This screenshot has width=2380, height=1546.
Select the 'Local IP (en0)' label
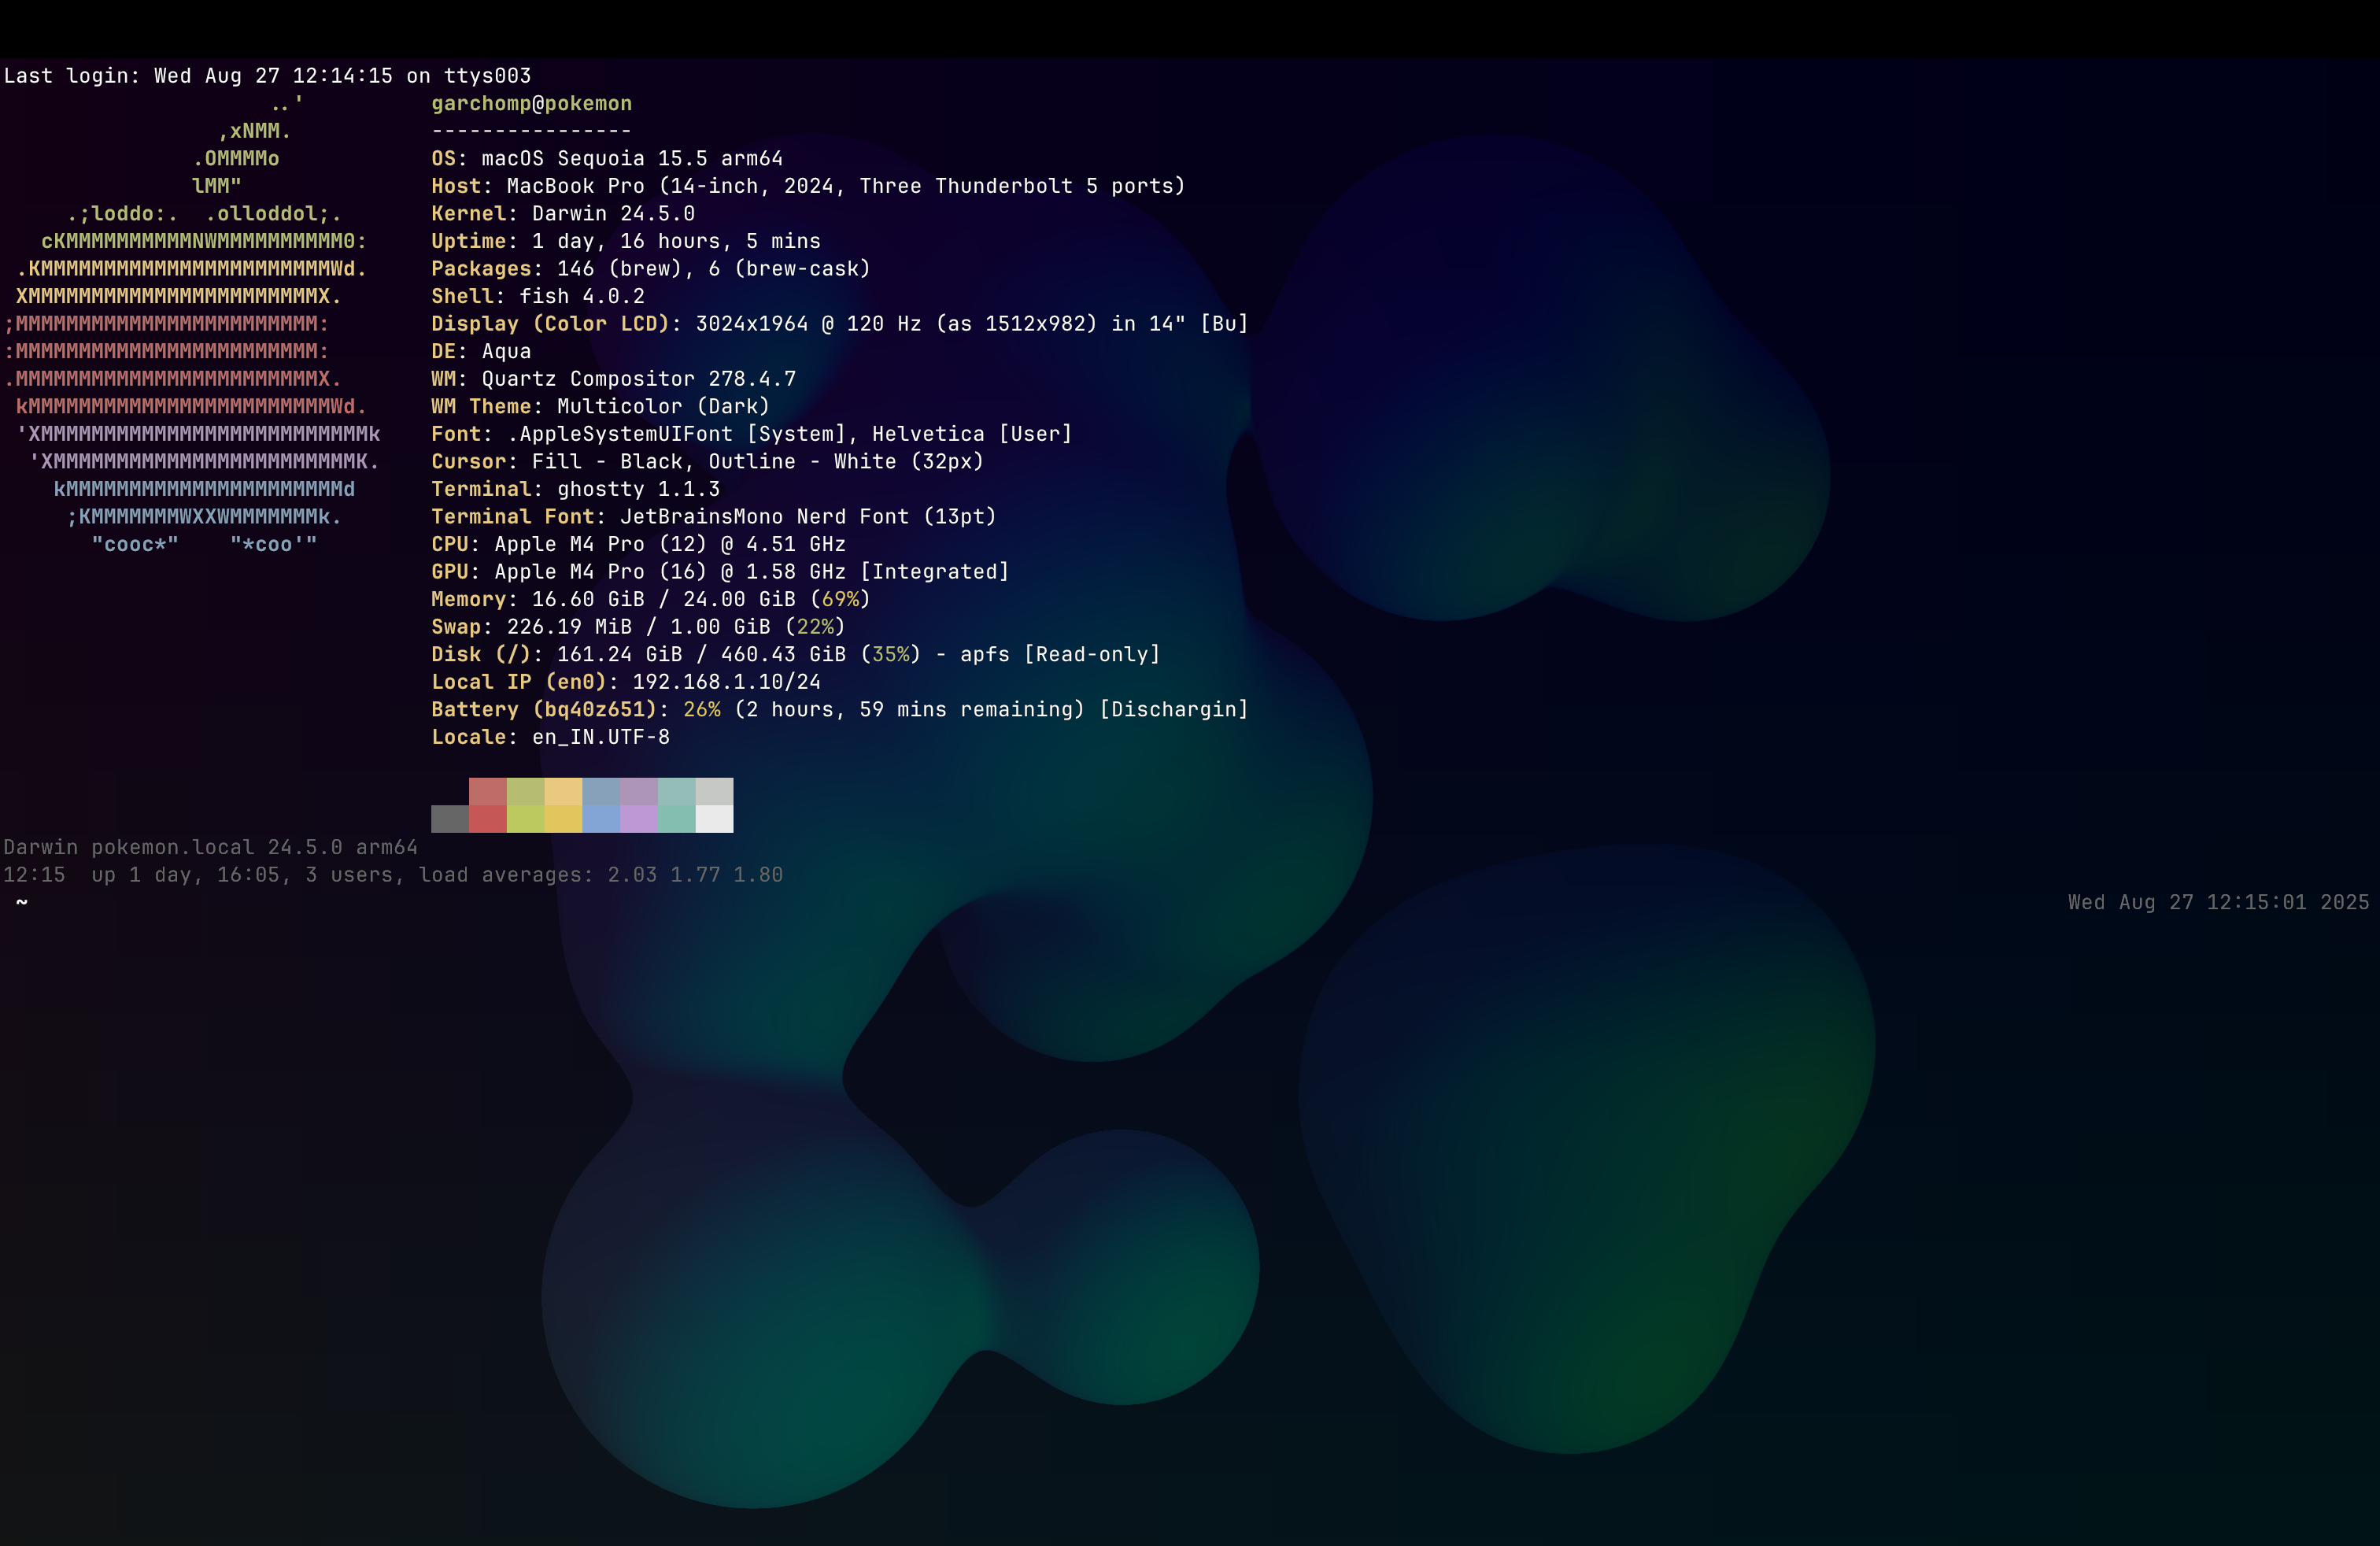click(x=519, y=682)
